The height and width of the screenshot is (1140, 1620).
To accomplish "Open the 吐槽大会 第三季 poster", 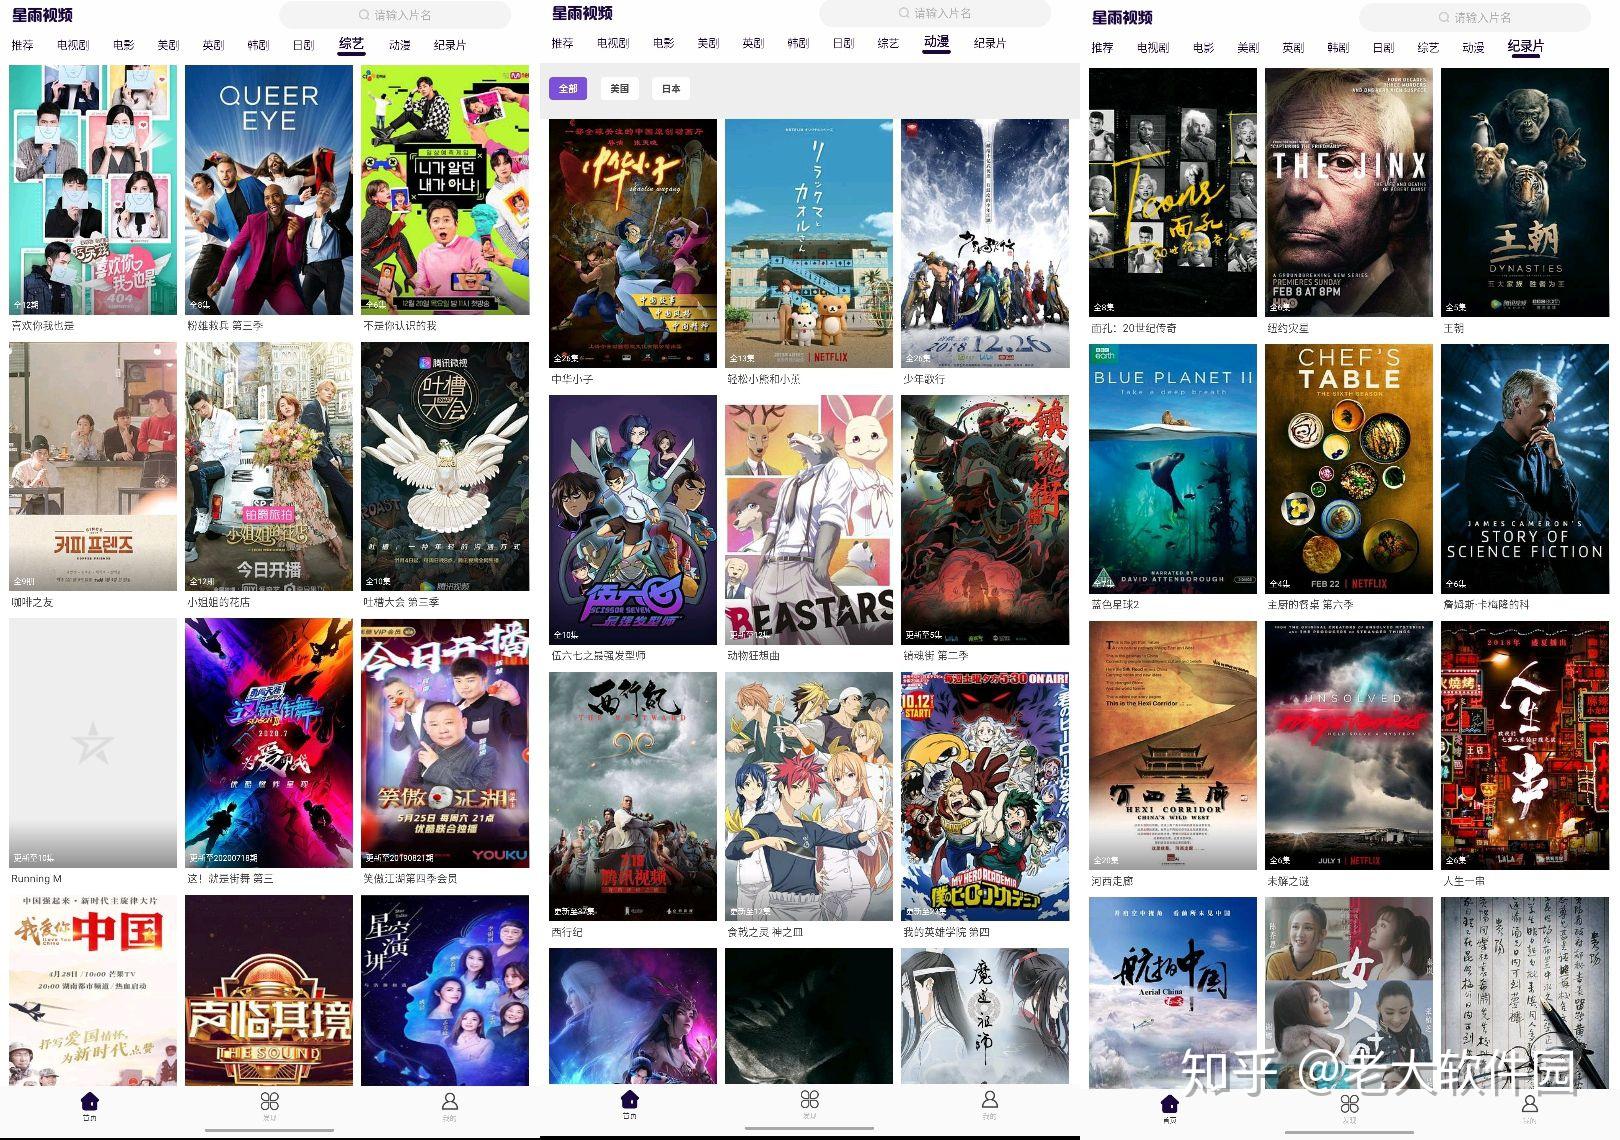I will (x=445, y=466).
